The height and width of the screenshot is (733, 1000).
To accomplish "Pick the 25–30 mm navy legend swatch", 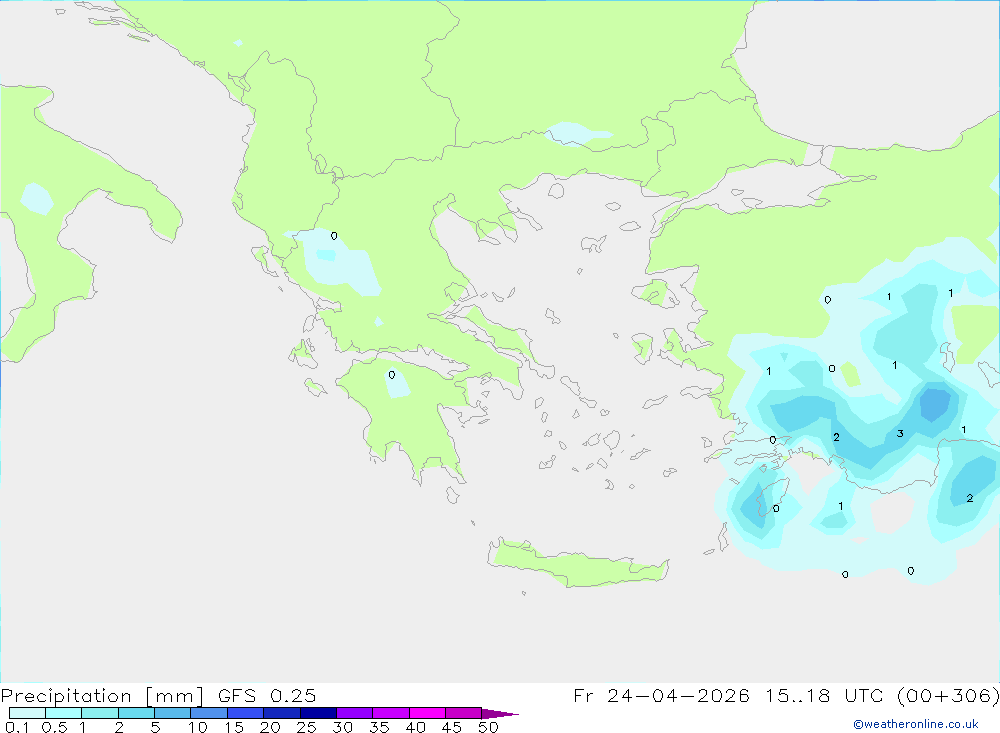I will (318, 713).
